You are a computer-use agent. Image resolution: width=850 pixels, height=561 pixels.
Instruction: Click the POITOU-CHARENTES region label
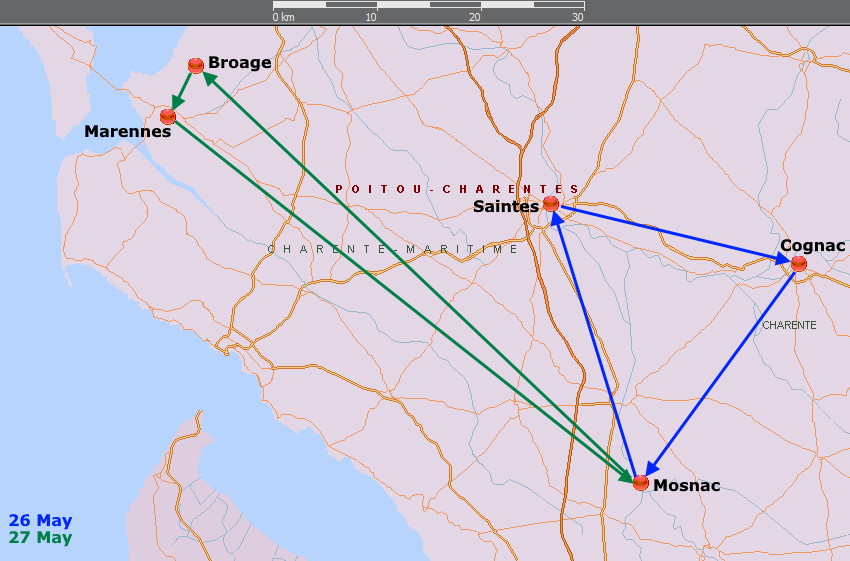click(x=457, y=189)
